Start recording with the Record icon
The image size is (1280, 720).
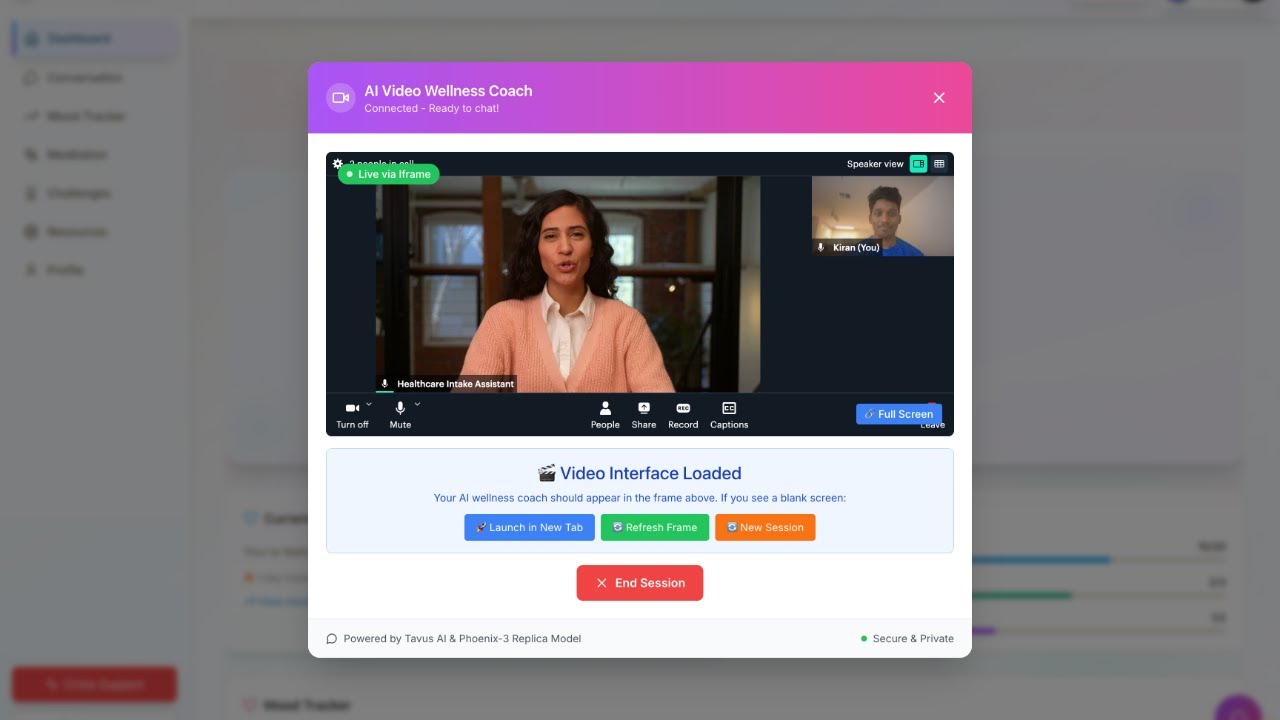click(683, 415)
